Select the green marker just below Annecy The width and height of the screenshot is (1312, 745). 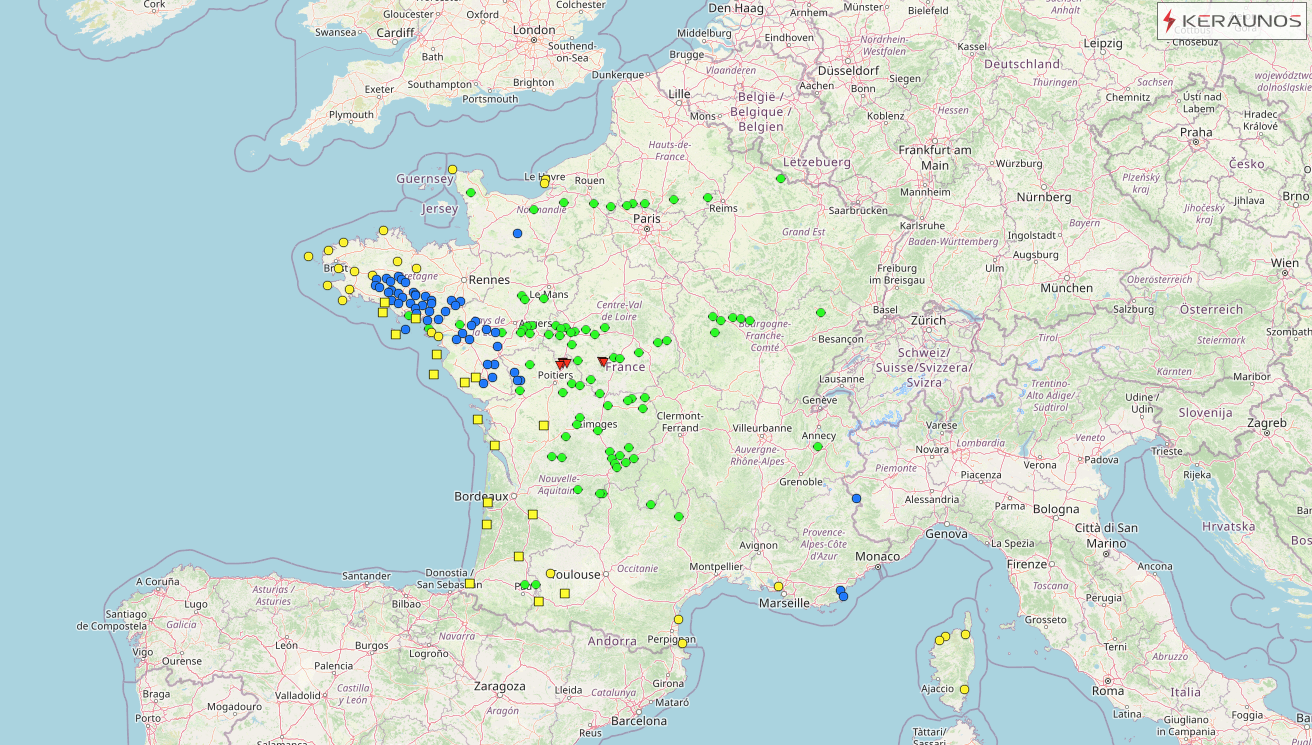[x=817, y=446]
